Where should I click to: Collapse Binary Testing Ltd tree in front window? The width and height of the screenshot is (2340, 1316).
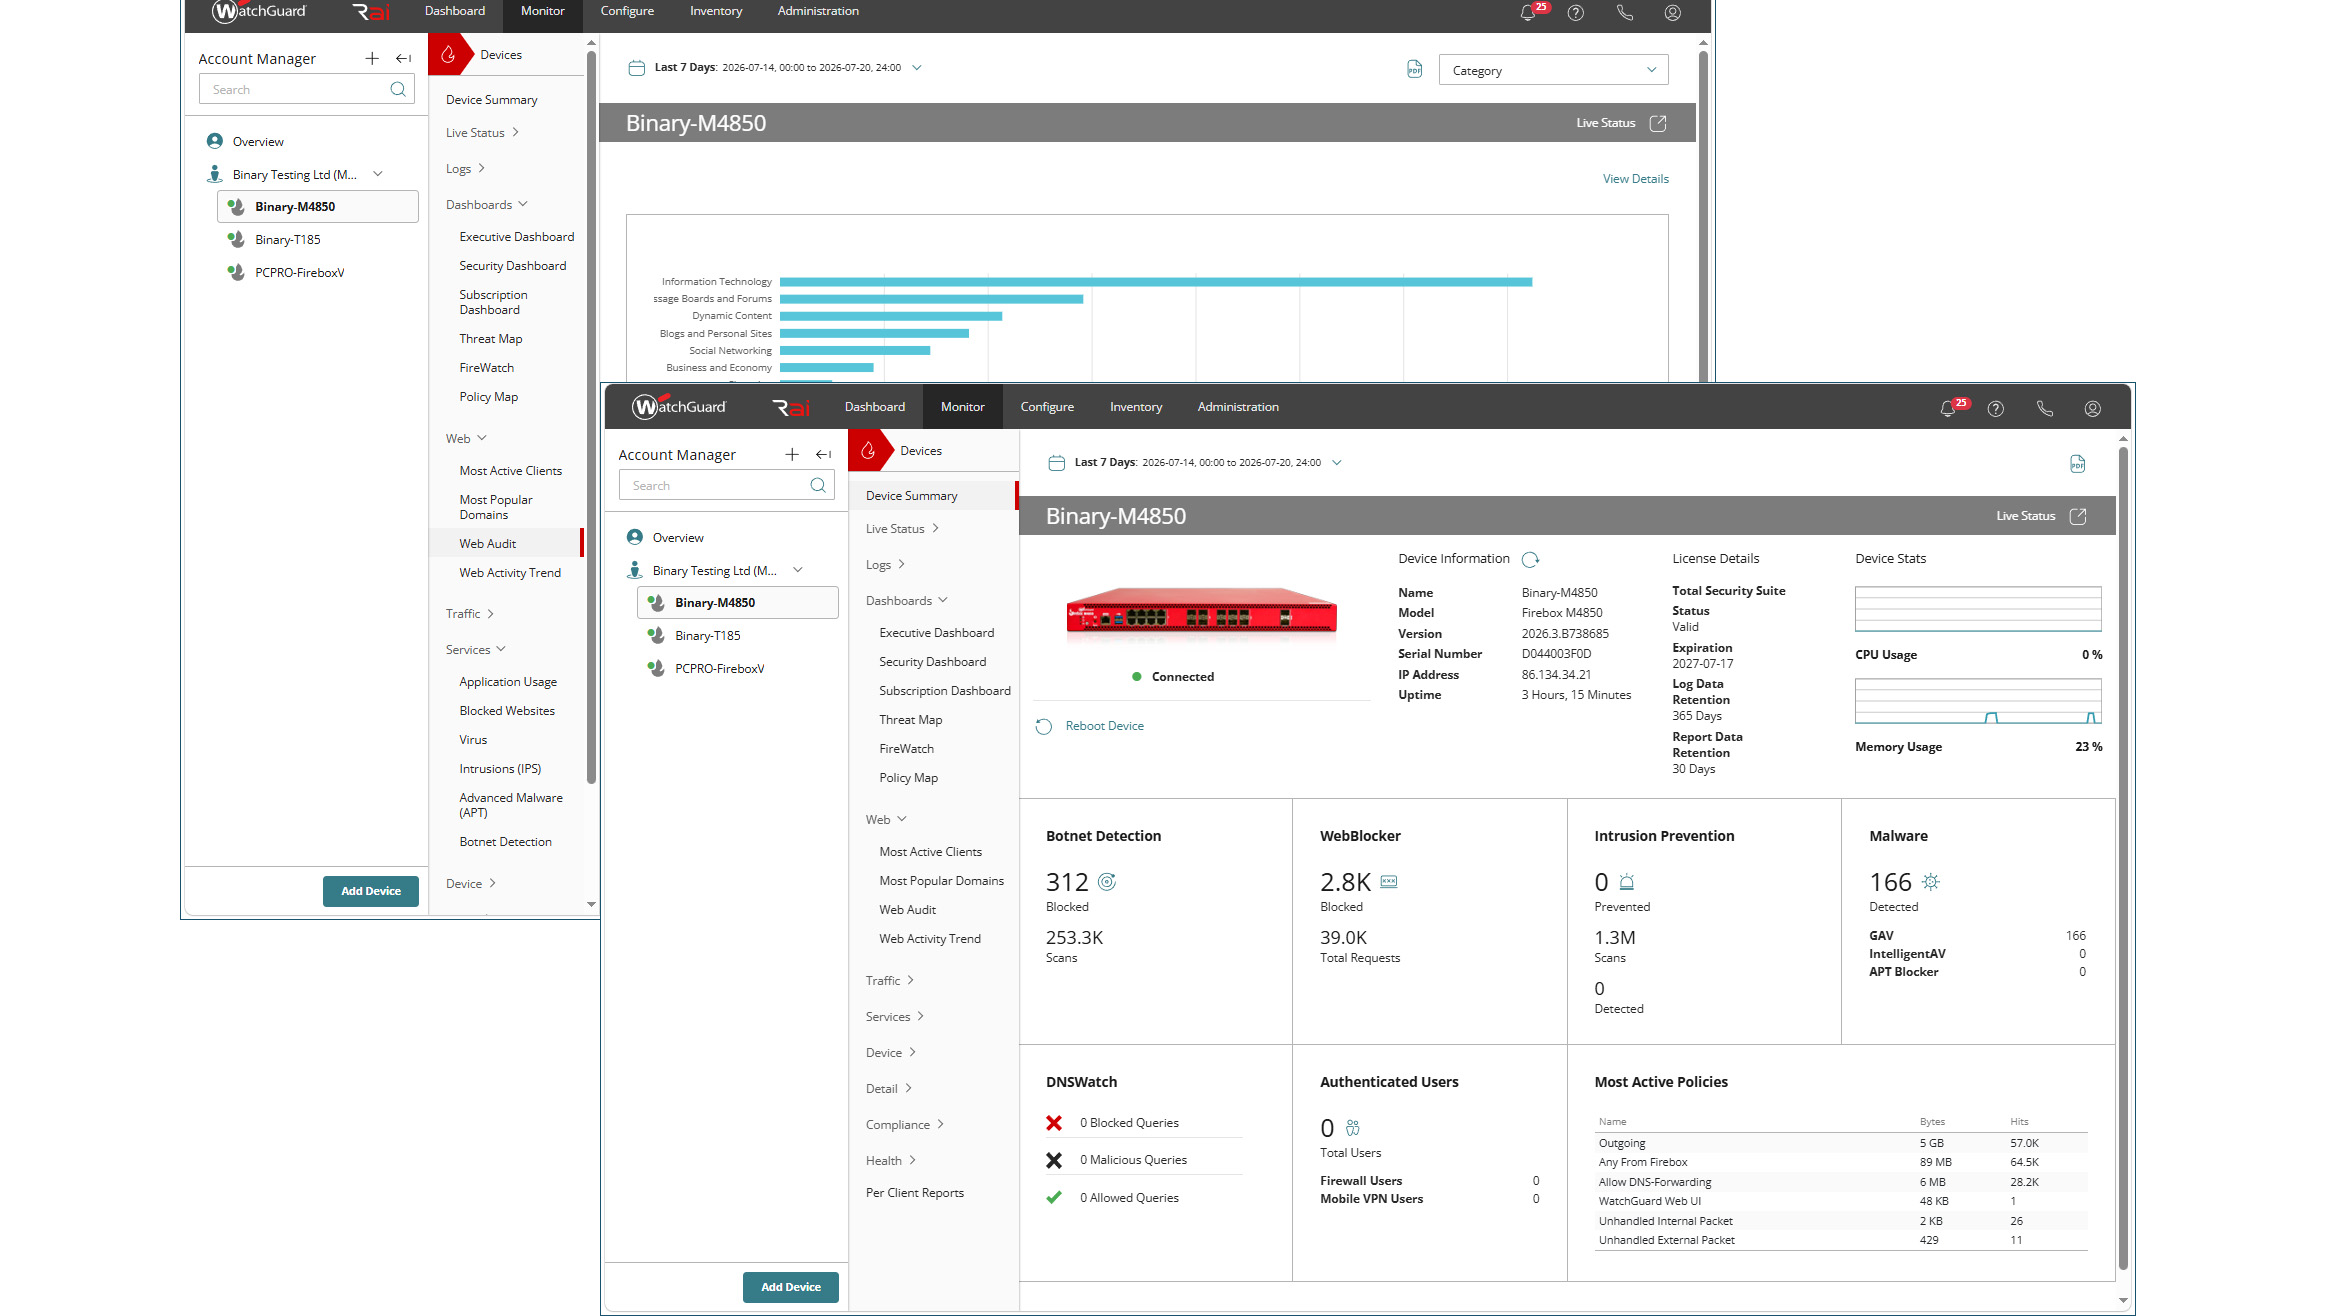click(x=798, y=570)
